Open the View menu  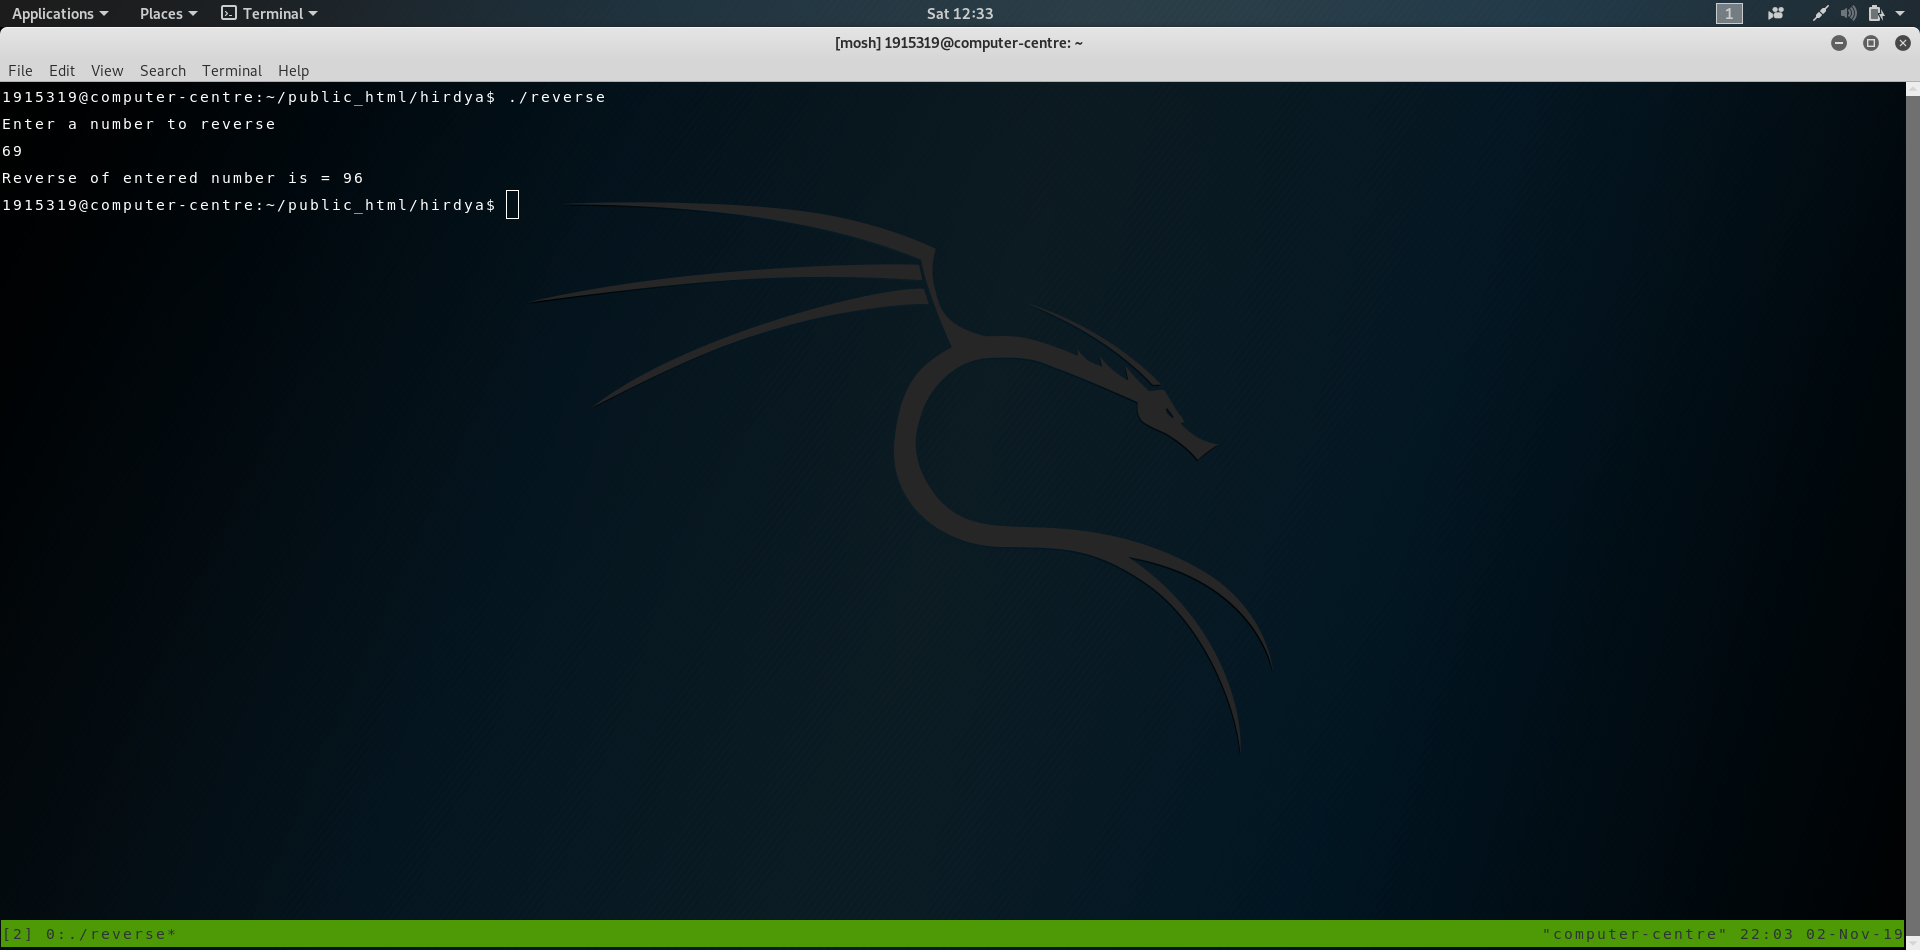(x=107, y=70)
